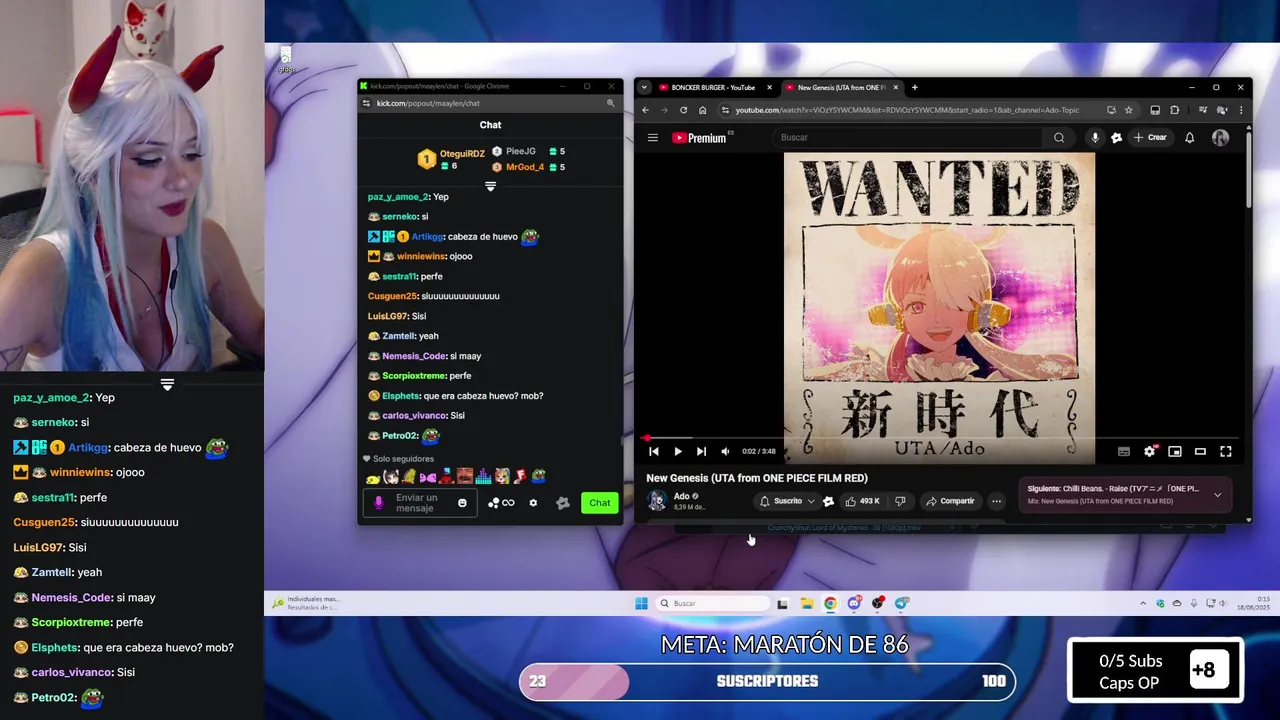Image resolution: width=1280 pixels, height=720 pixels.
Task: Reload the YouTube page
Action: (684, 110)
